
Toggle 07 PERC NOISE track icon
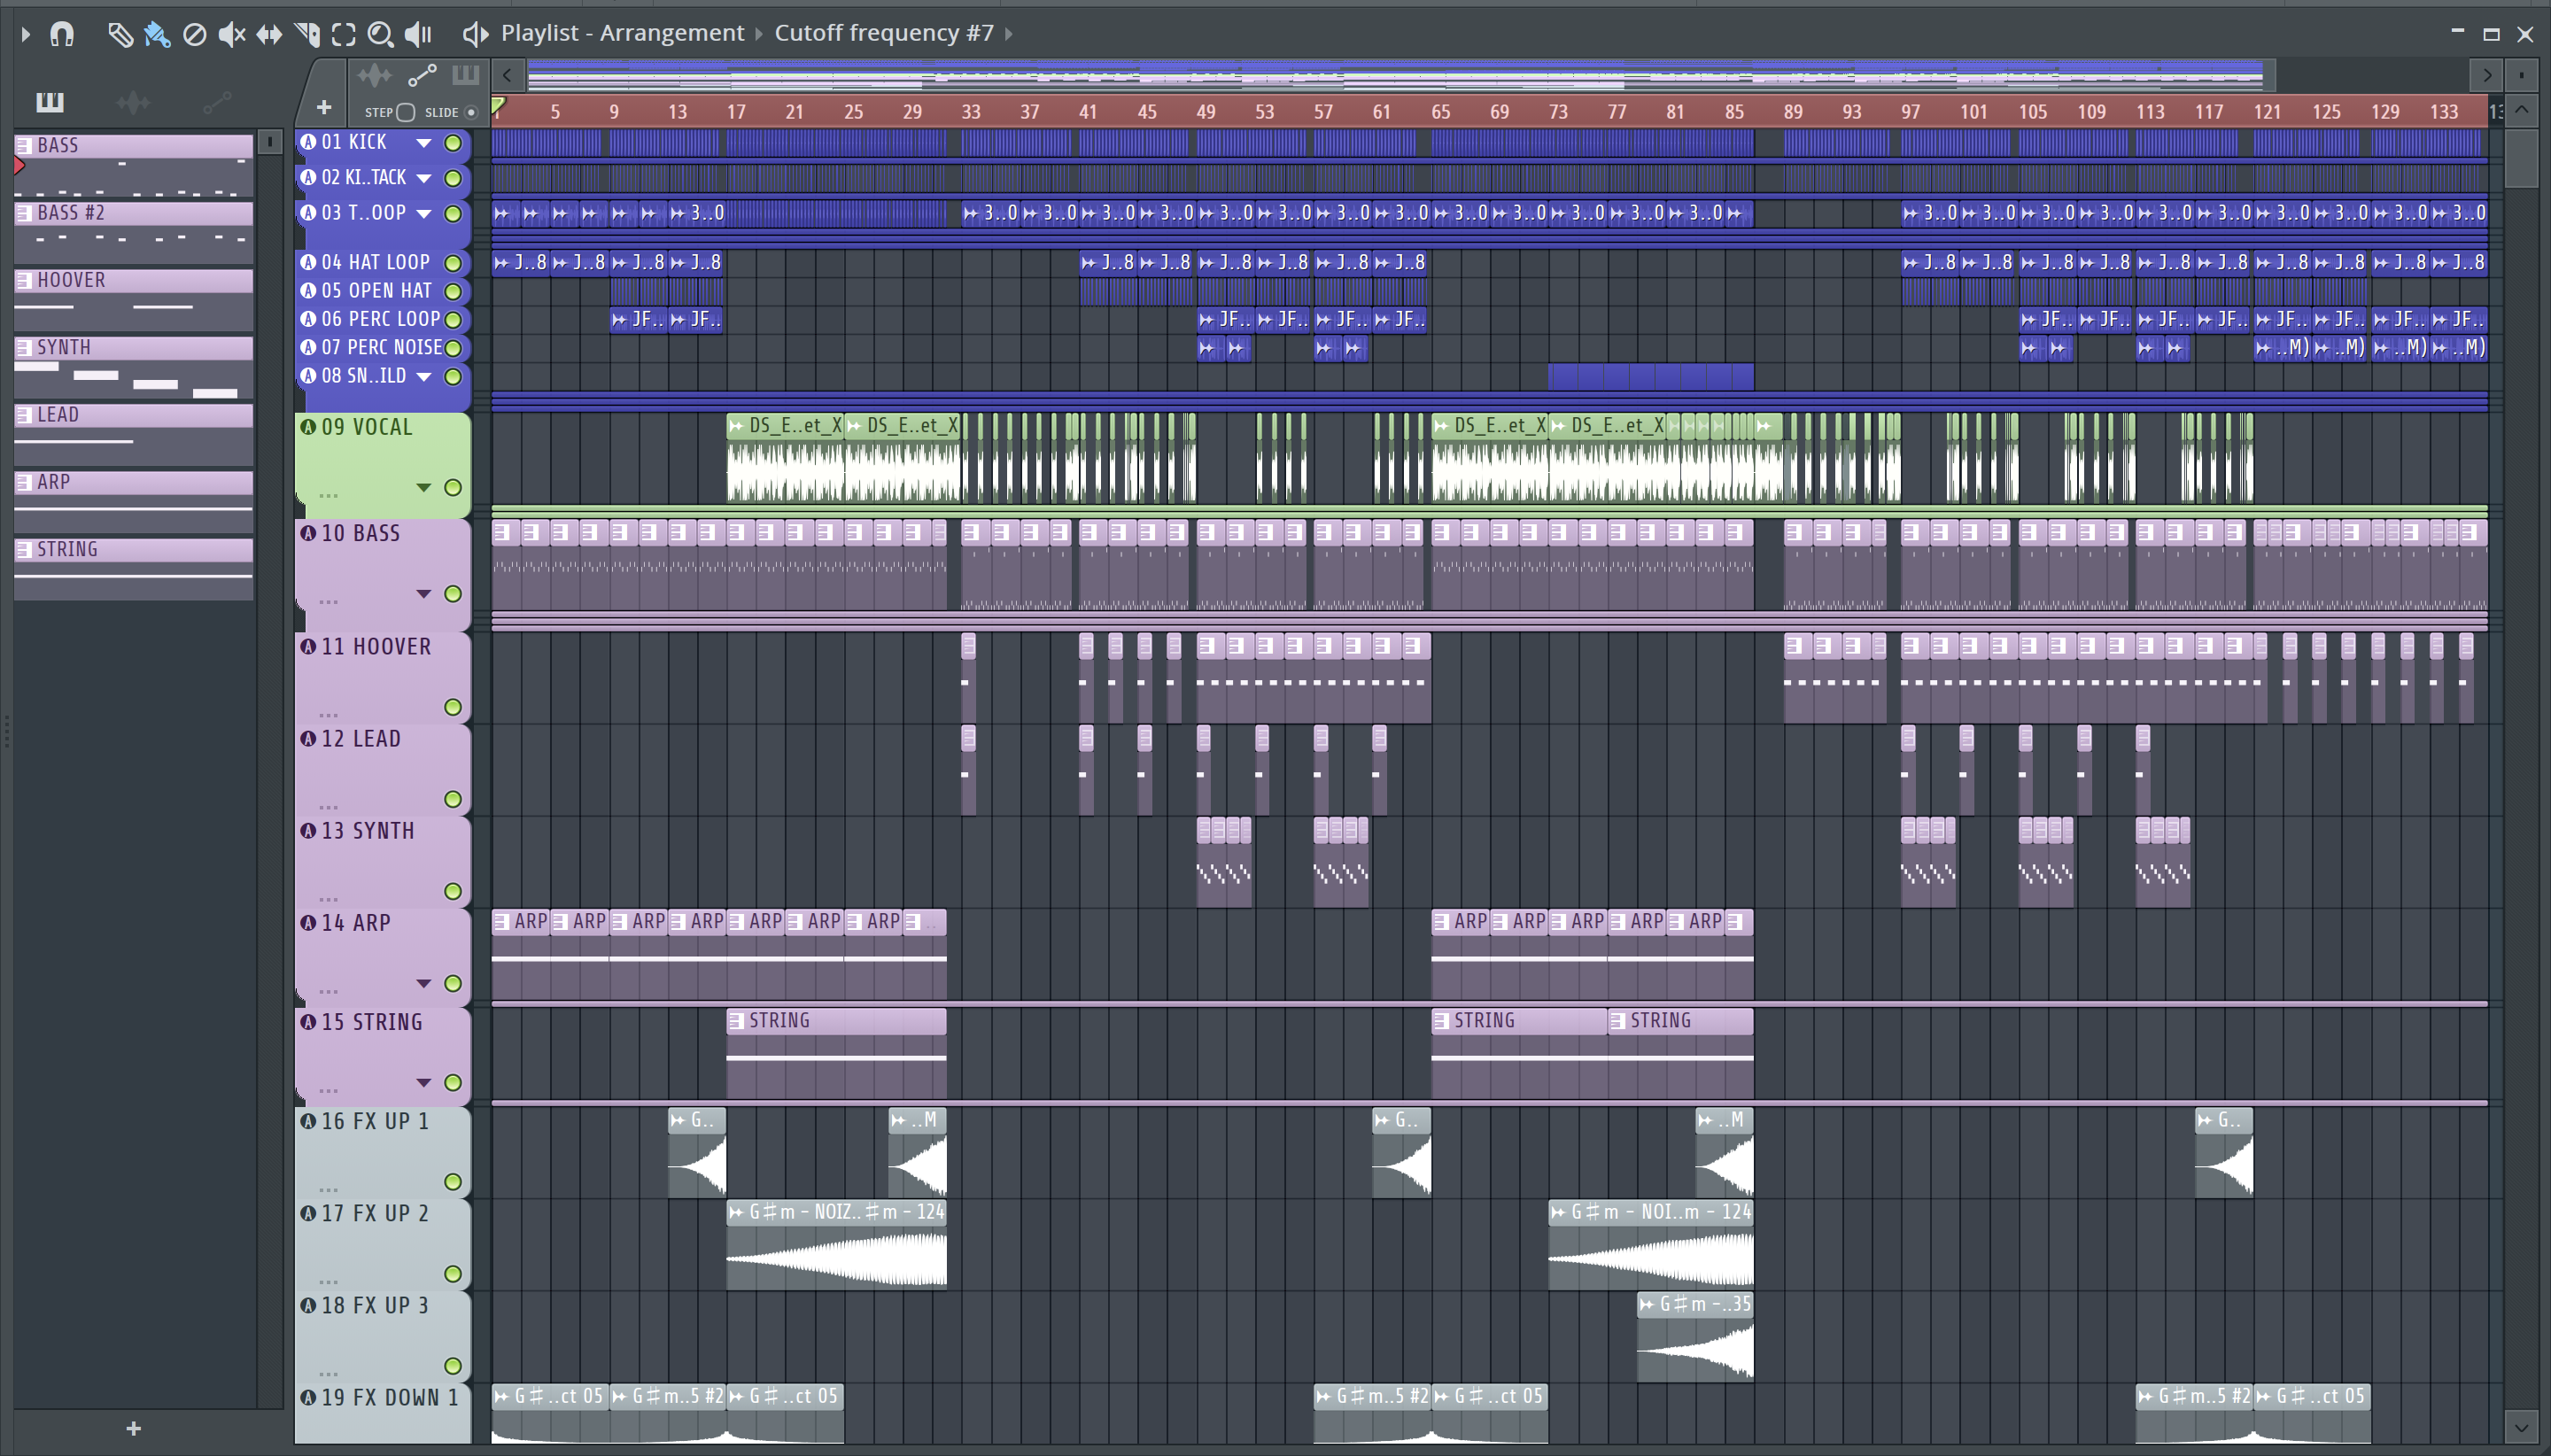[308, 348]
